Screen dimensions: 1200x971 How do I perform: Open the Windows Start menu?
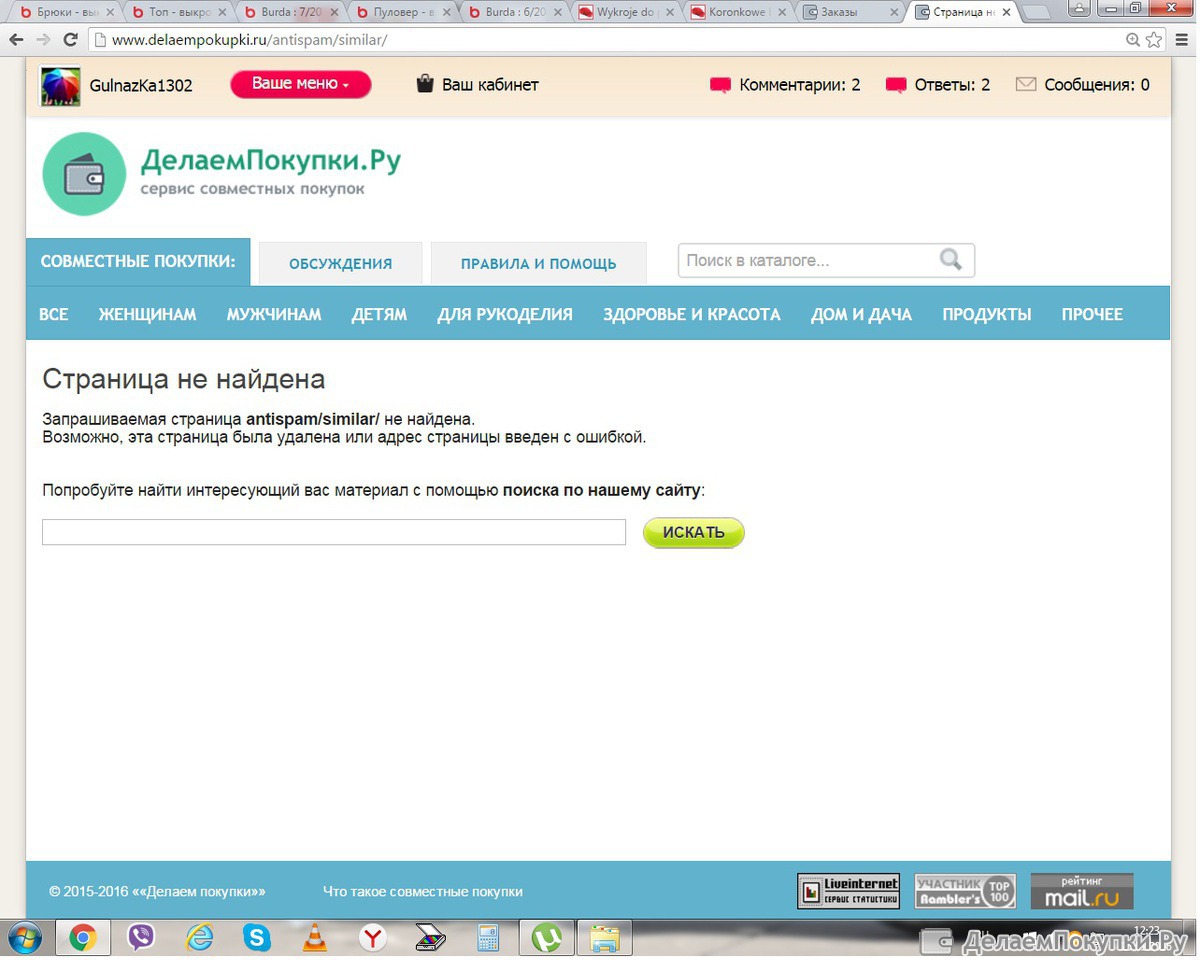click(24, 938)
